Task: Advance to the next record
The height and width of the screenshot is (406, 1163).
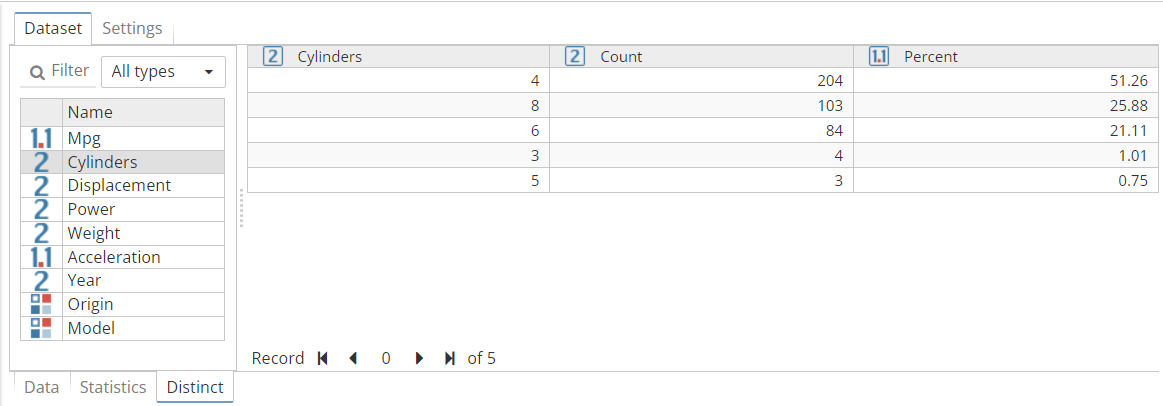Action: tap(420, 358)
